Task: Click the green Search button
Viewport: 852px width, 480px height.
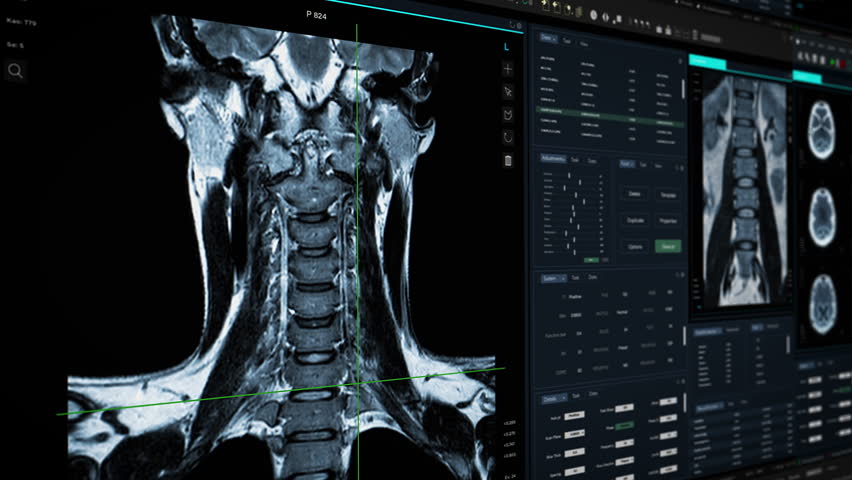Action: click(668, 246)
